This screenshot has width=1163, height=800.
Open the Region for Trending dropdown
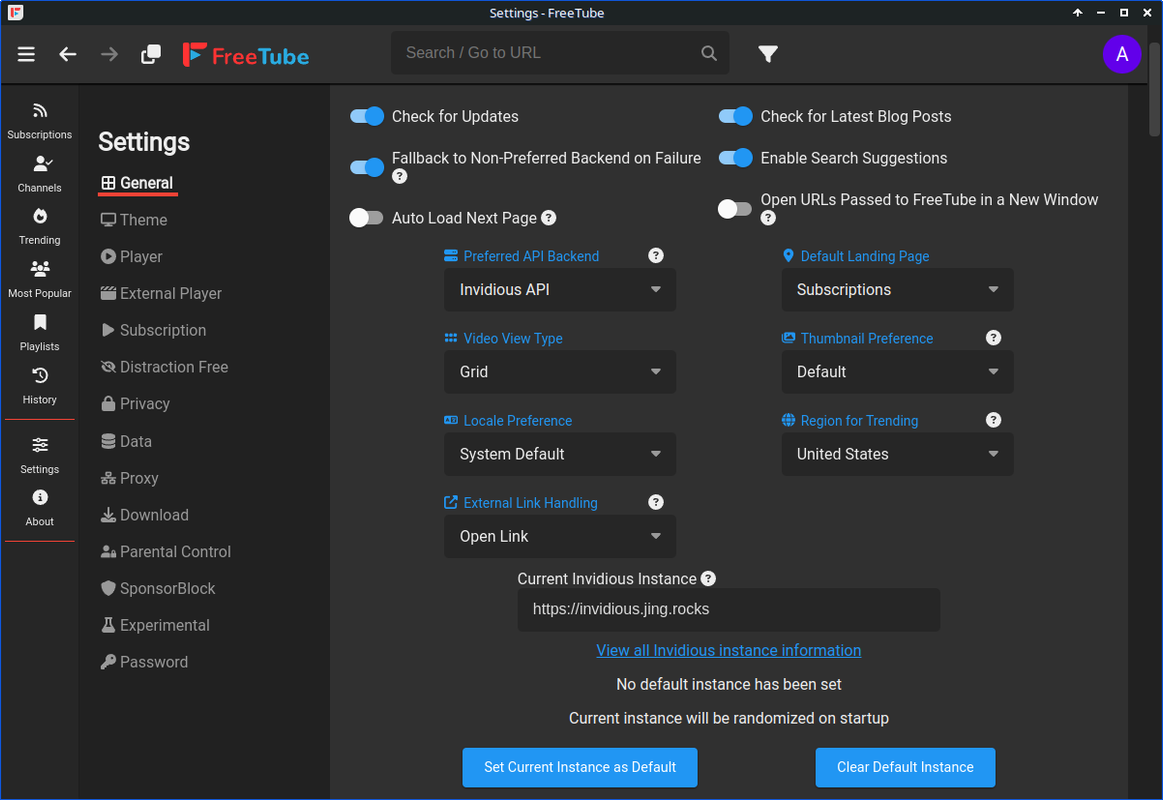tap(897, 454)
